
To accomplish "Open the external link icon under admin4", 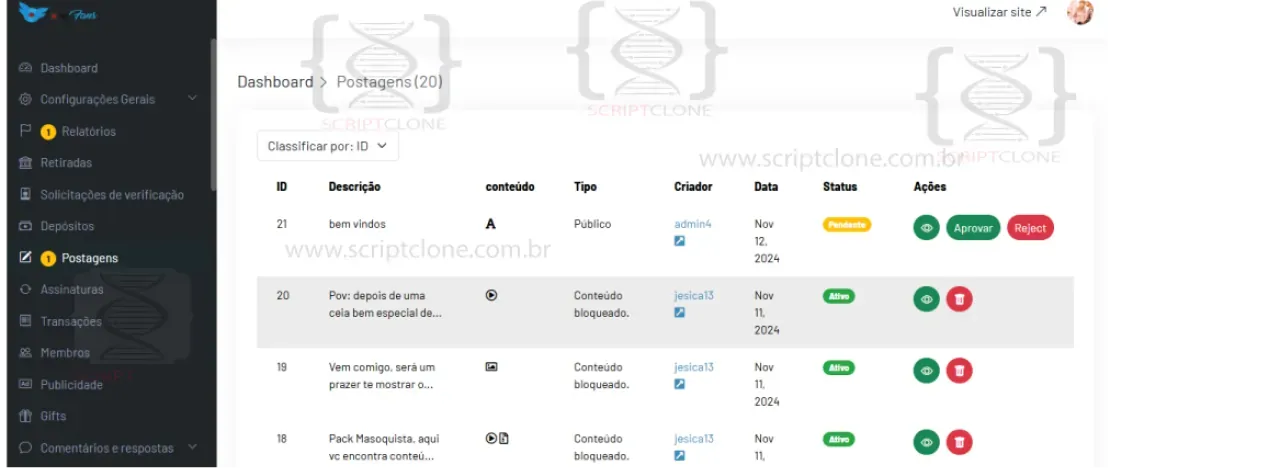I will 680,241.
